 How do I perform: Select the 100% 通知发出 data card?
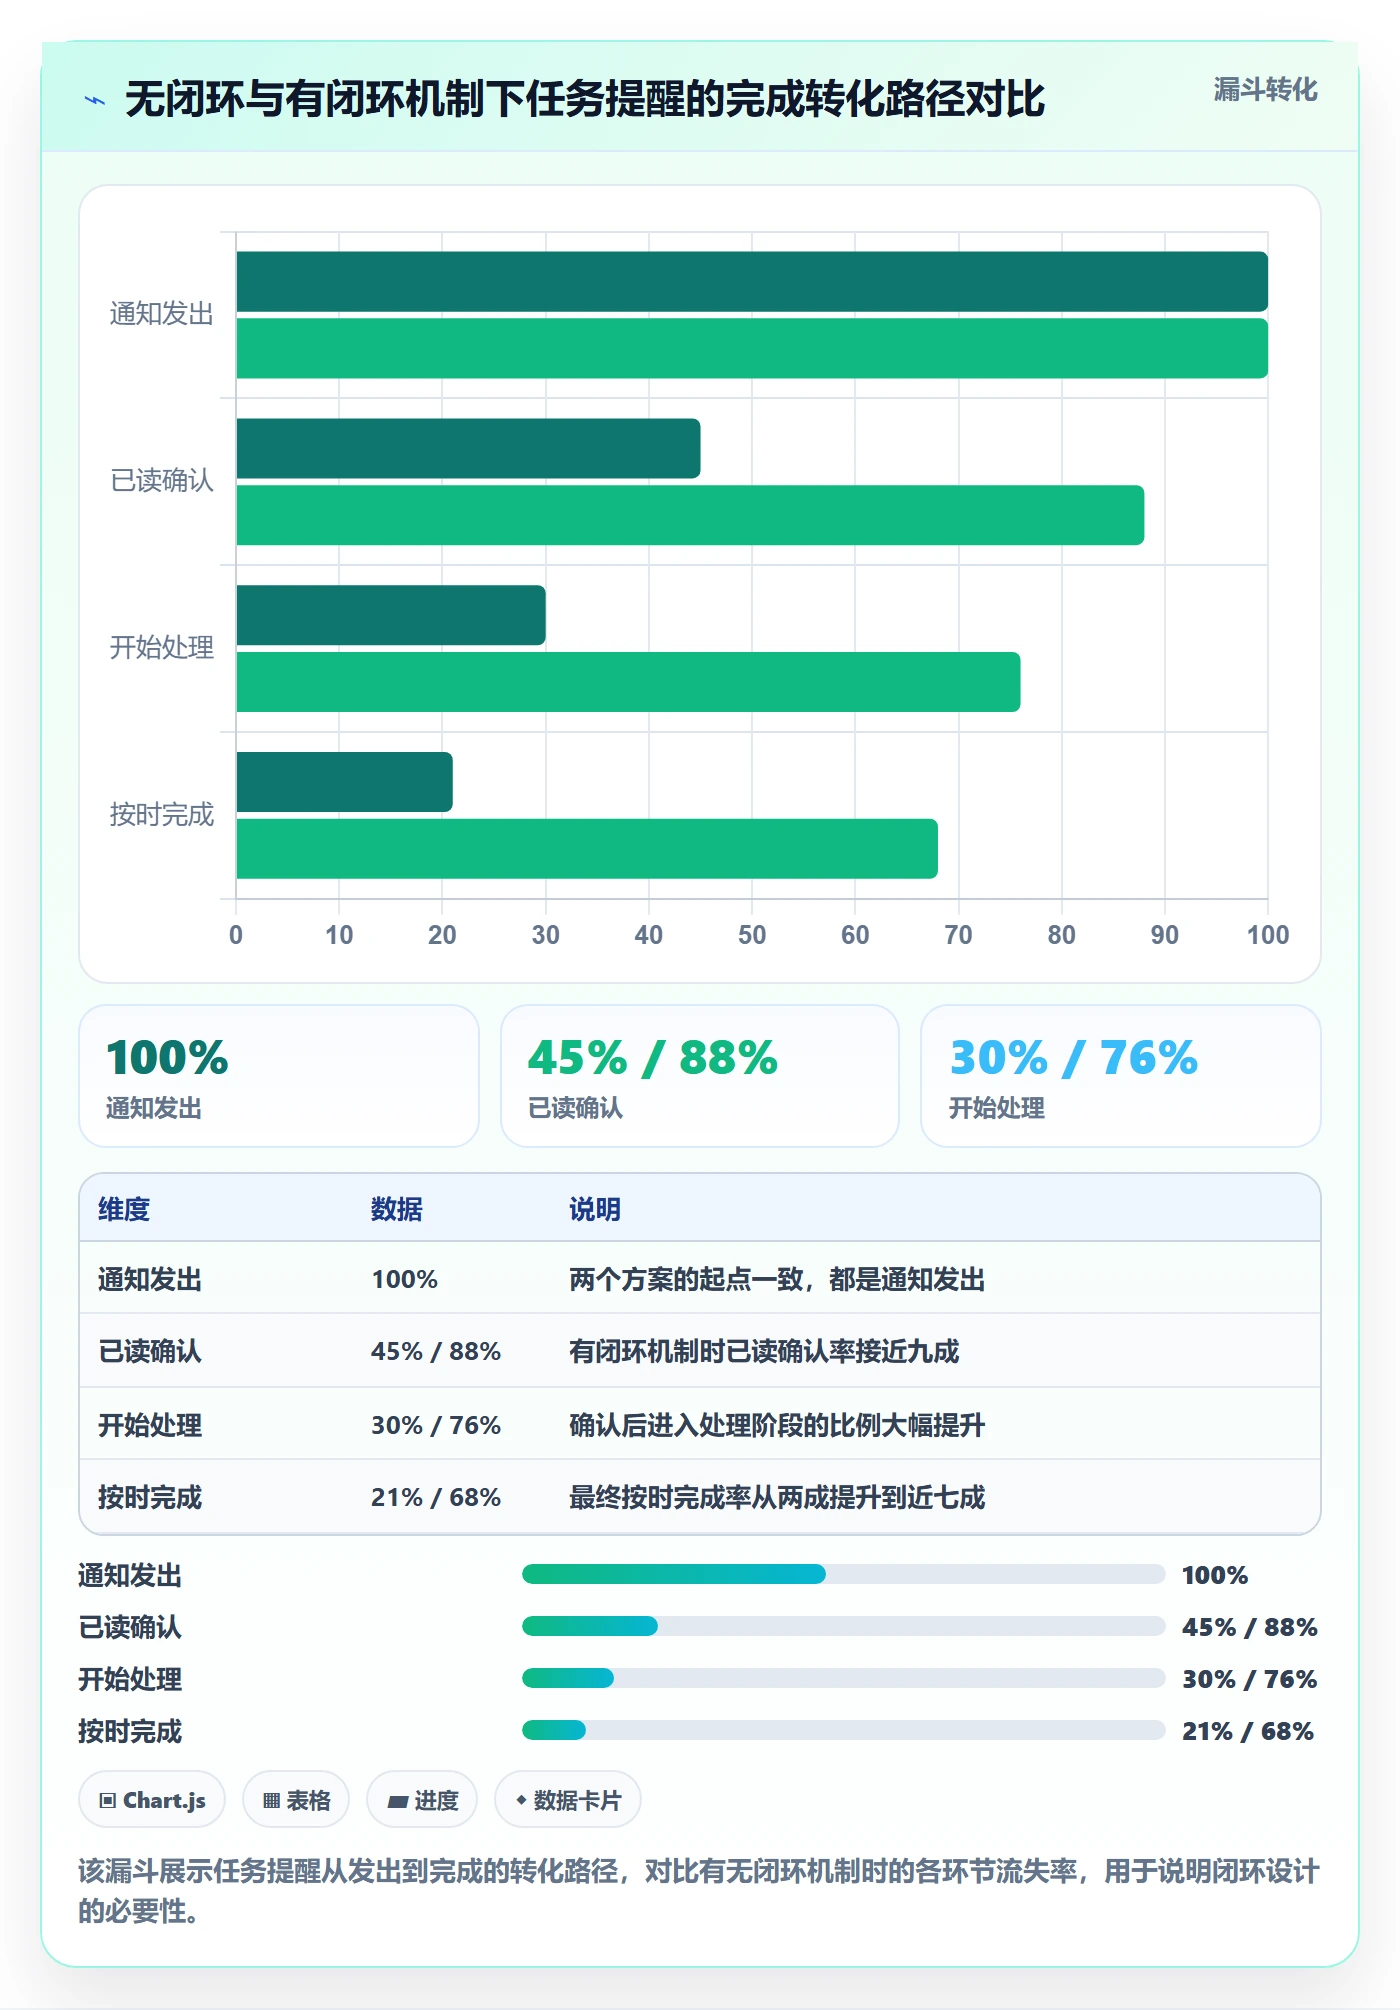pos(279,1076)
